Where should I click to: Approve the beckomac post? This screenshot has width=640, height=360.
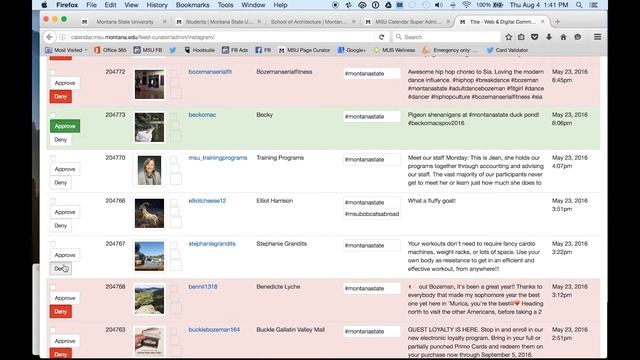pyautogui.click(x=65, y=126)
